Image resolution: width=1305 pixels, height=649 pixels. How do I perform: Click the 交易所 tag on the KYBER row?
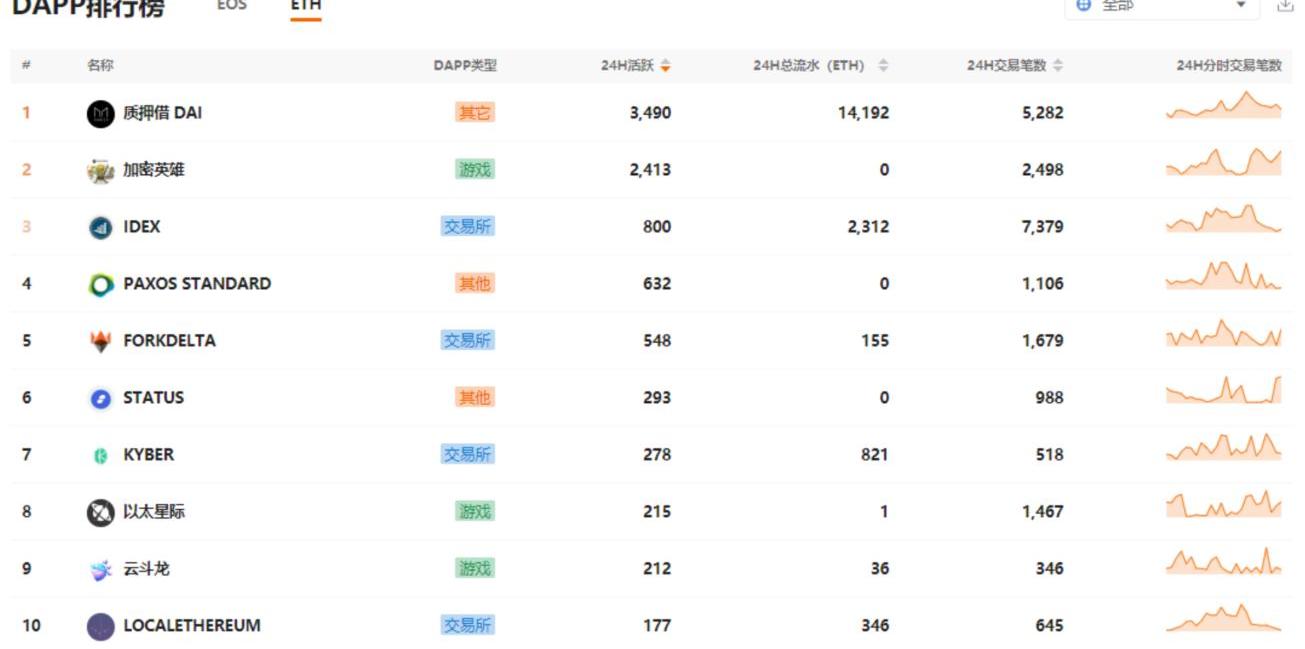pos(467,455)
